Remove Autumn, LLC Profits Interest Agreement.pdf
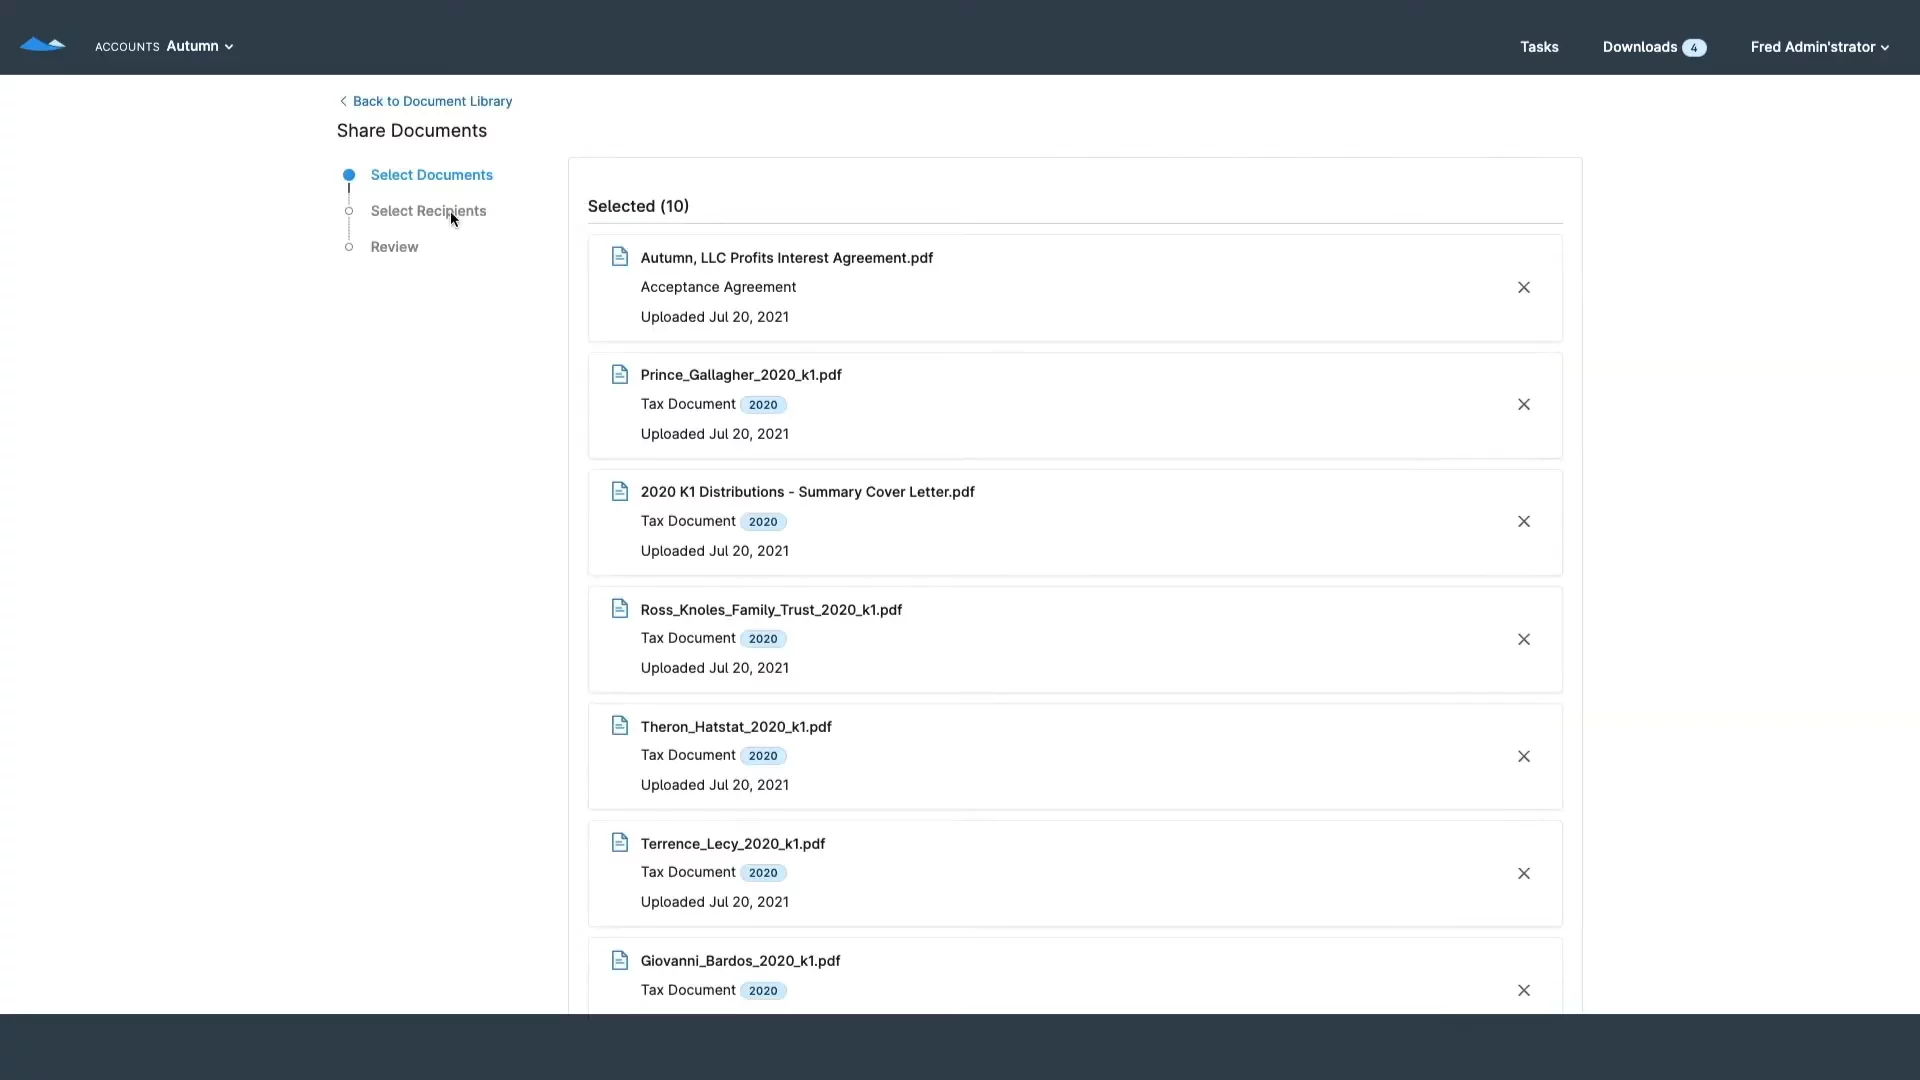The height and width of the screenshot is (1080, 1920). click(x=1523, y=288)
